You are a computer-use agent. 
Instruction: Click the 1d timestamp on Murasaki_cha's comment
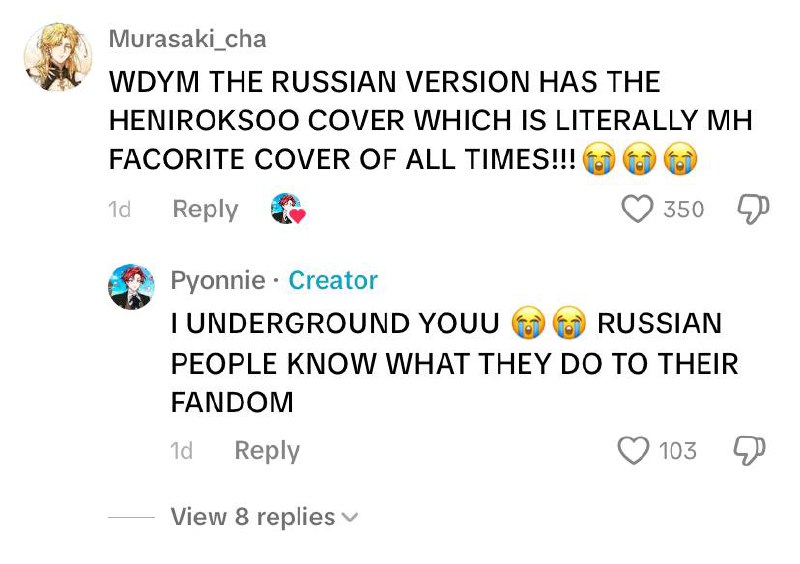[x=119, y=209]
